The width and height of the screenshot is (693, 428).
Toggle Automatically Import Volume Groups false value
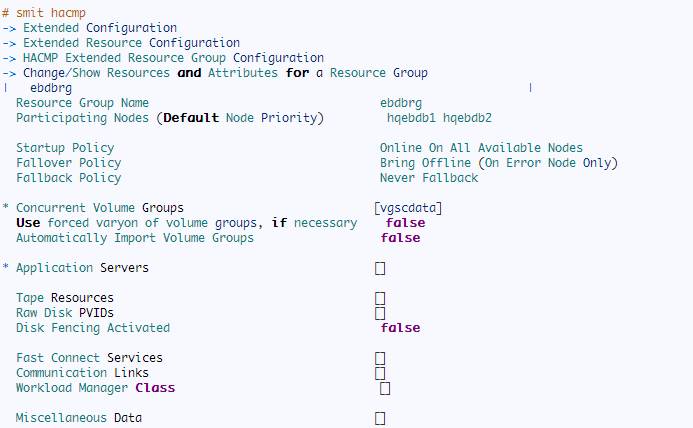(400, 237)
